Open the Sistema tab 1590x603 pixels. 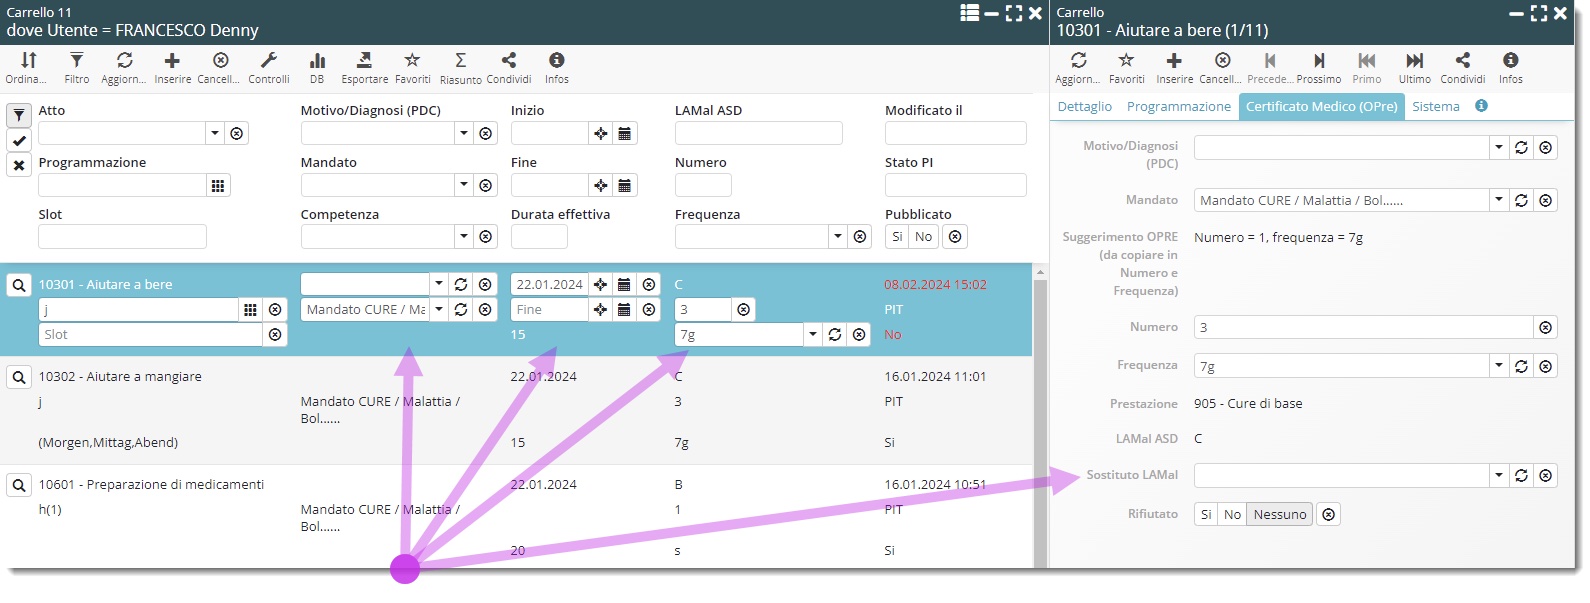coord(1435,107)
